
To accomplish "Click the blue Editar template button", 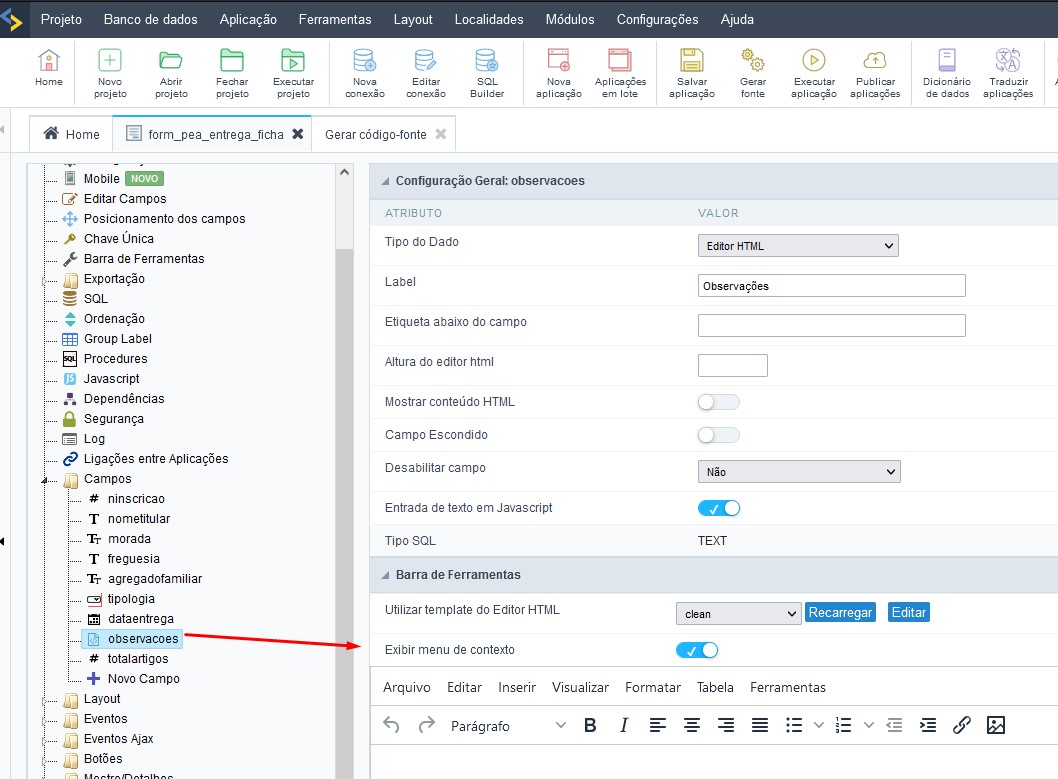I will tap(908, 612).
